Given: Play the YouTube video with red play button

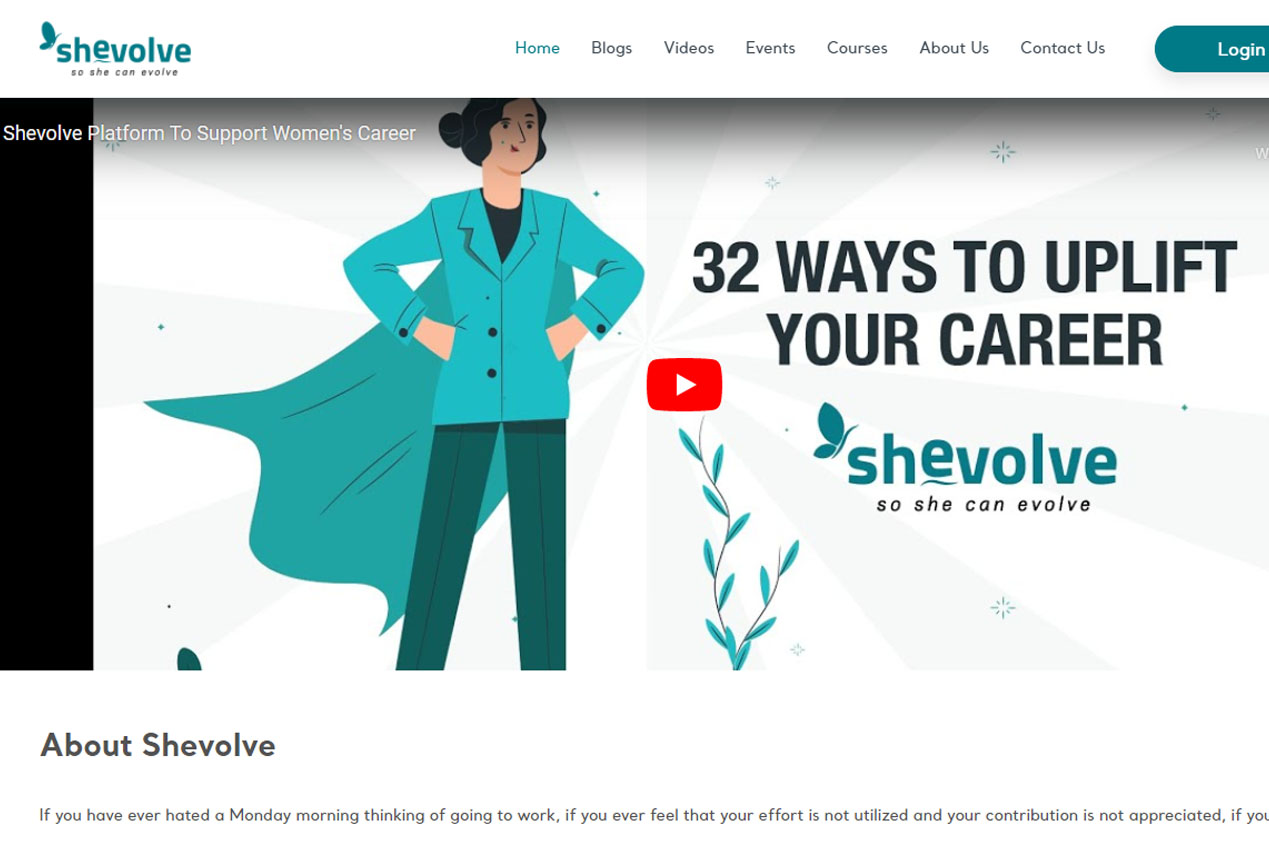Looking at the screenshot, I should (684, 385).
